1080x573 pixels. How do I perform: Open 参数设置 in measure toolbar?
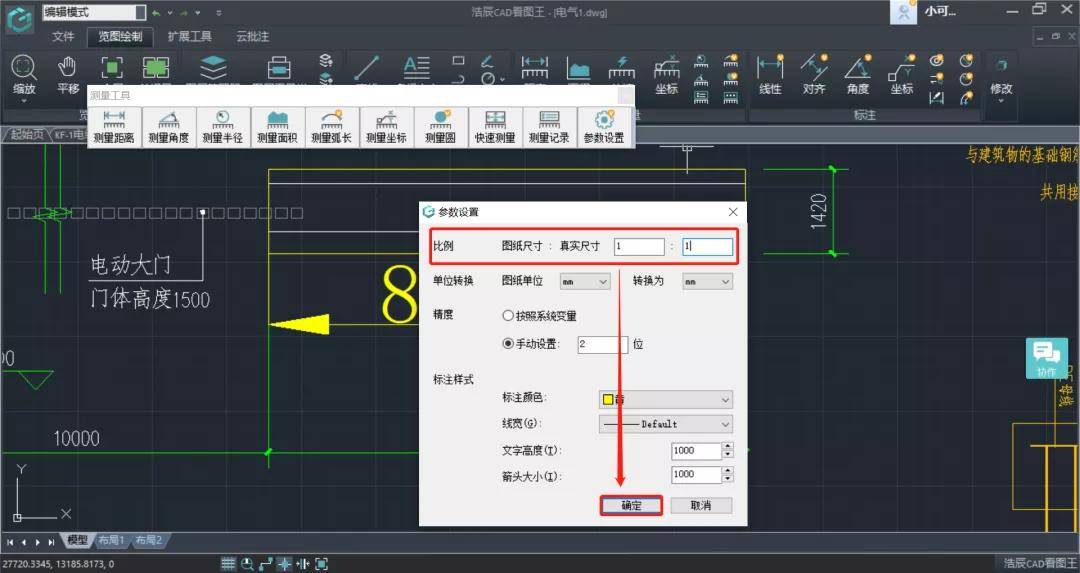[604, 127]
